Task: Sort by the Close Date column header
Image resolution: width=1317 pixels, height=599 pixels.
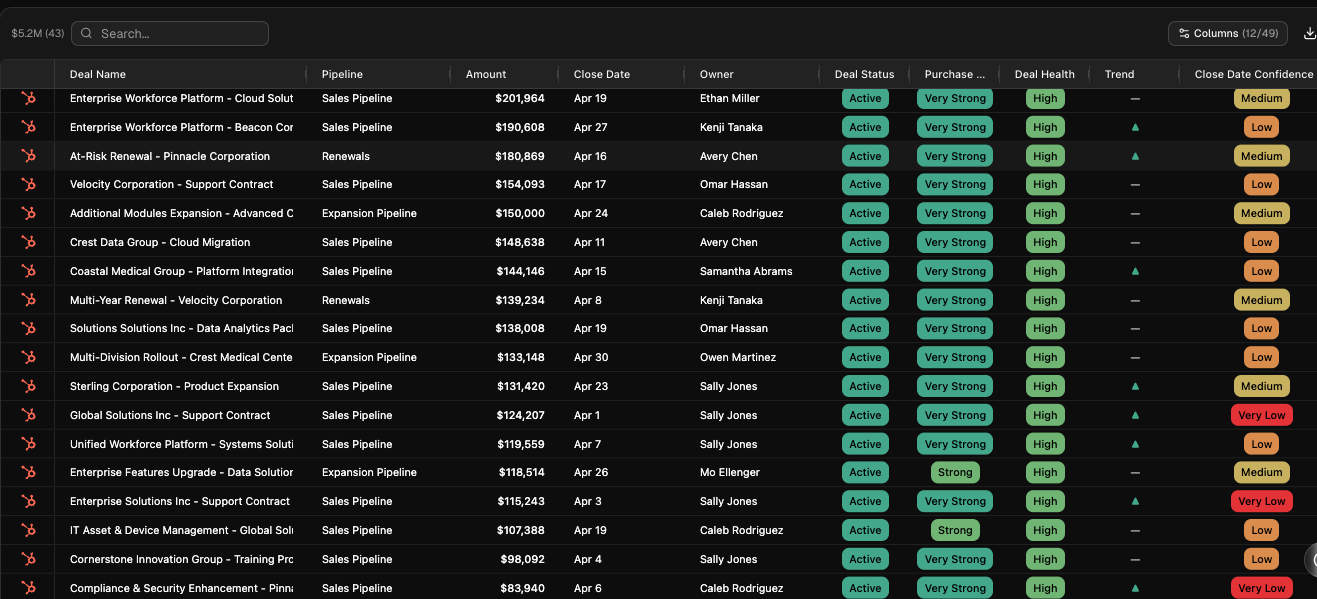Action: 601,74
